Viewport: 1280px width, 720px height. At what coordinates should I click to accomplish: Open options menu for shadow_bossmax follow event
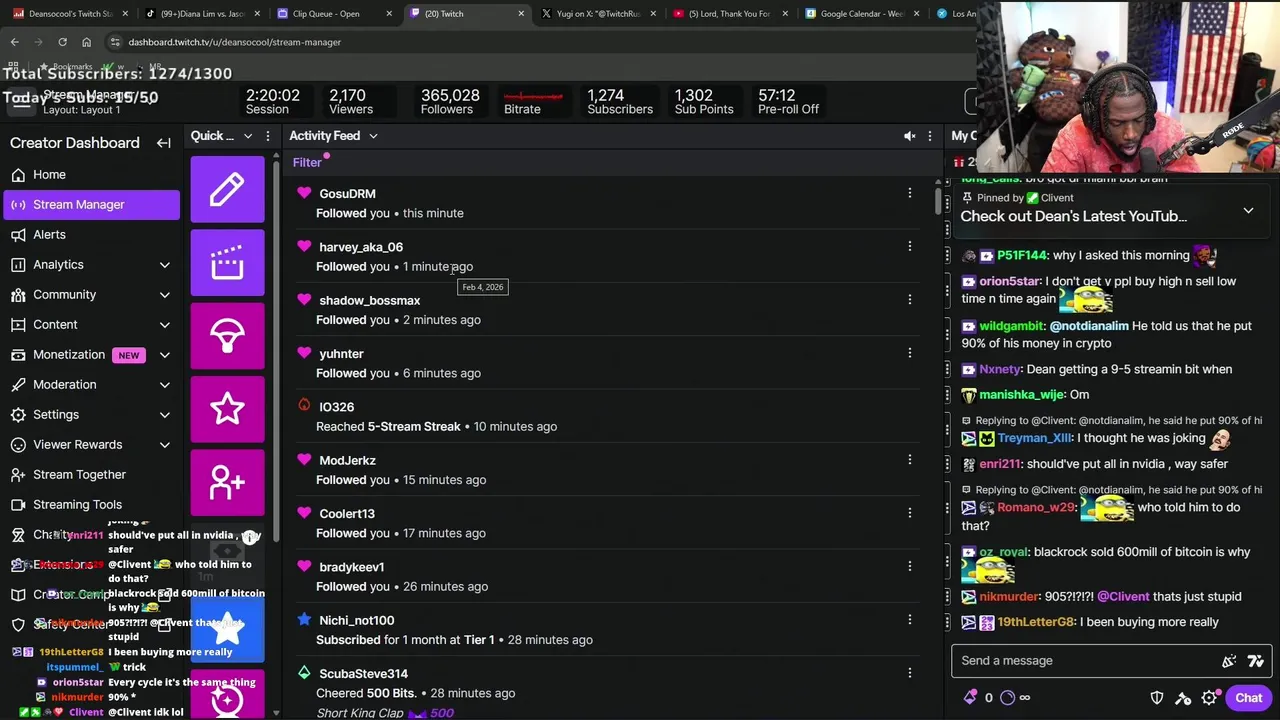pos(909,299)
